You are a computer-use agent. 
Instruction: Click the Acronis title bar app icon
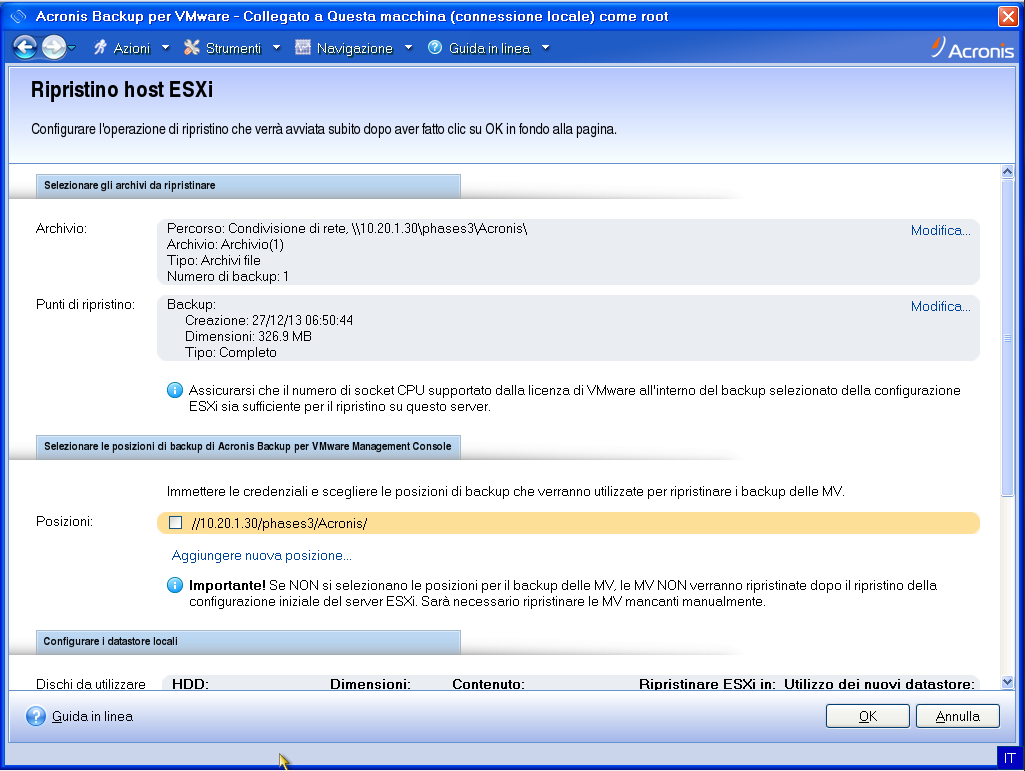[18, 16]
